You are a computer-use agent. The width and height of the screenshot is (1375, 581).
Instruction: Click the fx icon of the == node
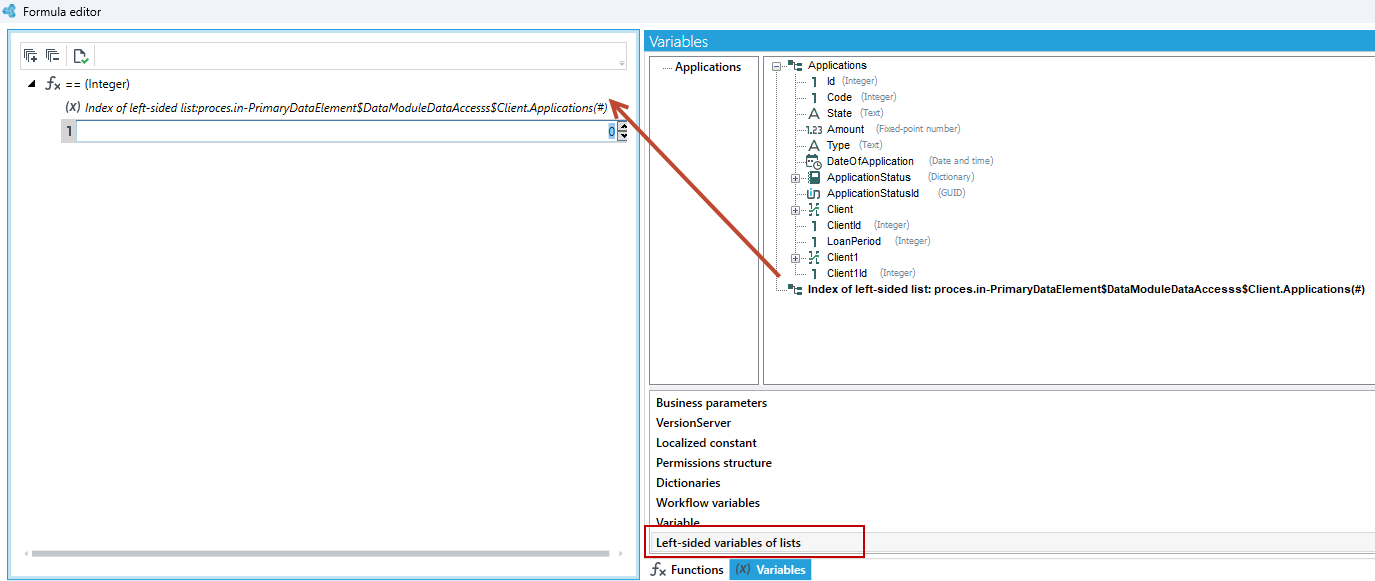click(54, 84)
